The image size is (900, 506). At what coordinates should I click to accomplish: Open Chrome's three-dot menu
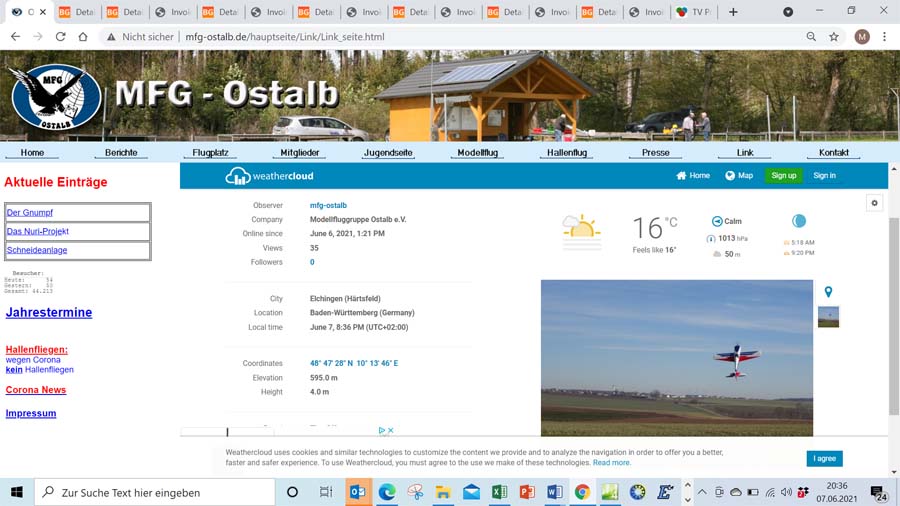point(885,37)
